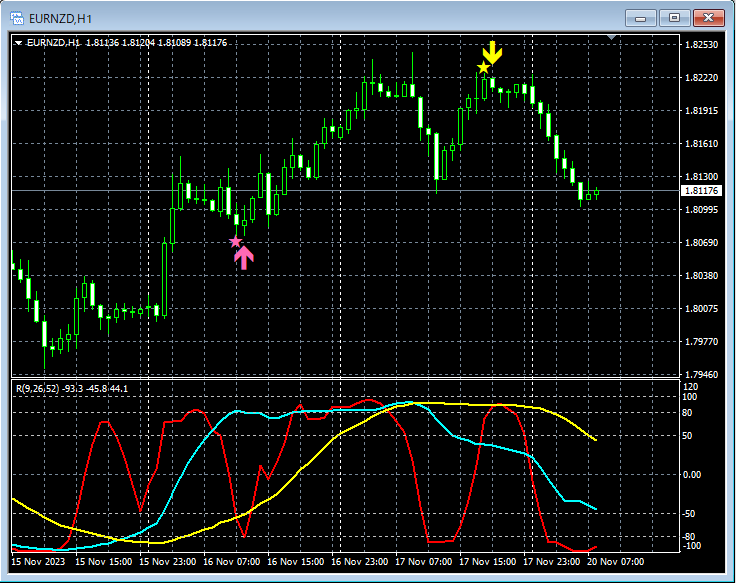Click price scale value 1.79460
The image size is (737, 583).
(x=701, y=375)
